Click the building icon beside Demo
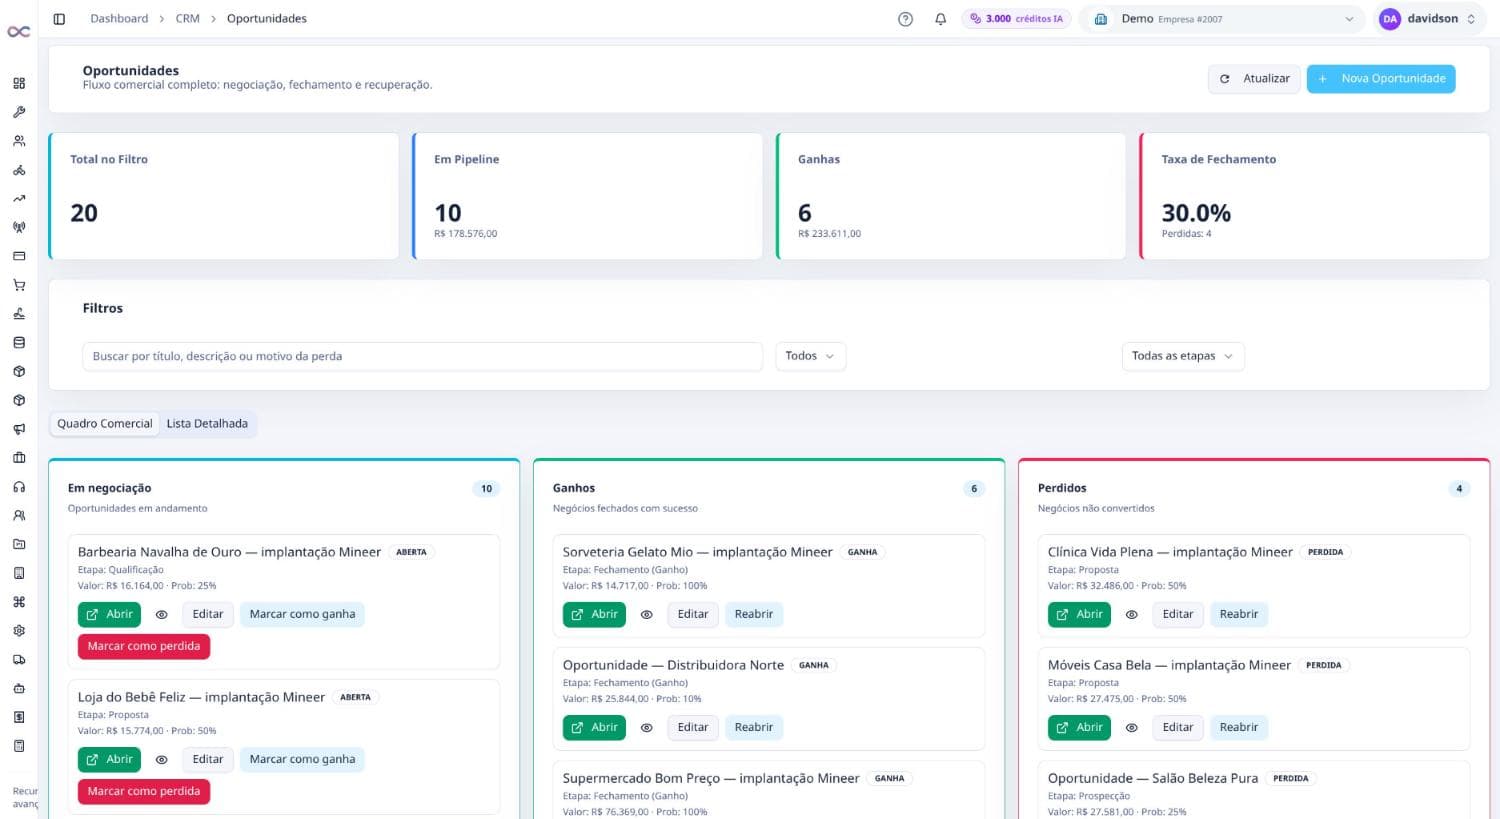The width and height of the screenshot is (1500, 819). point(1101,19)
